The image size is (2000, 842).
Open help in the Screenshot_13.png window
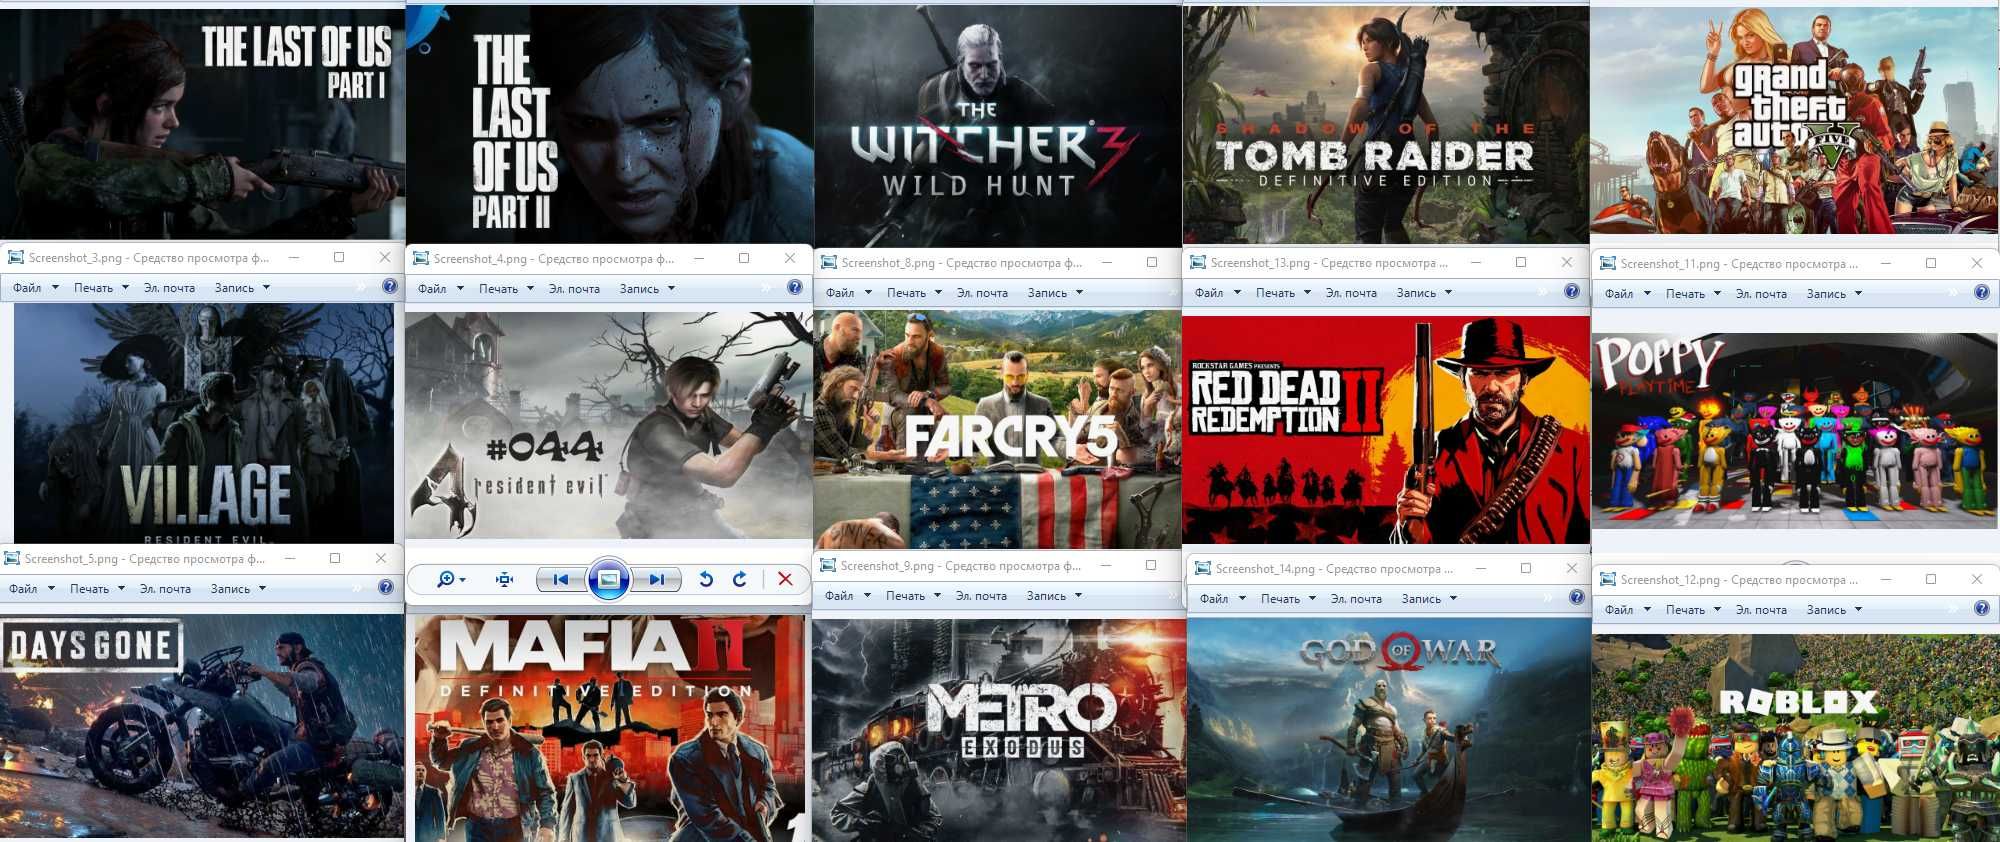point(1572,292)
